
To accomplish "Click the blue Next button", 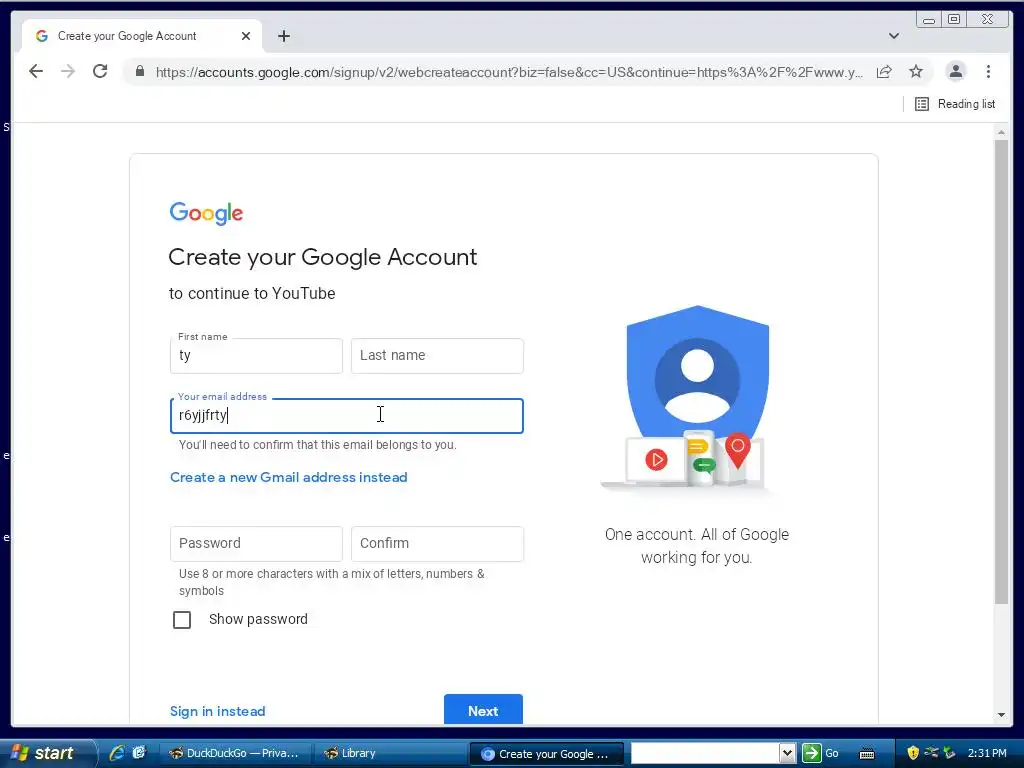I will pos(483,710).
